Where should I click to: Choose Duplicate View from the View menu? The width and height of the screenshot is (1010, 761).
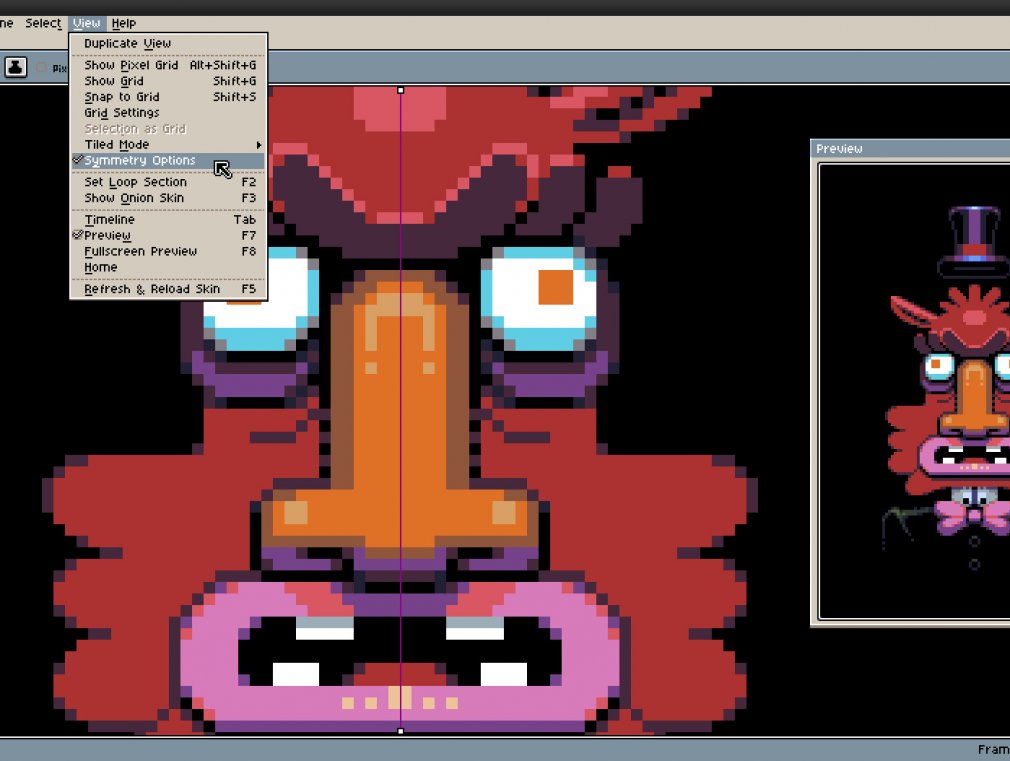[x=168, y=43]
